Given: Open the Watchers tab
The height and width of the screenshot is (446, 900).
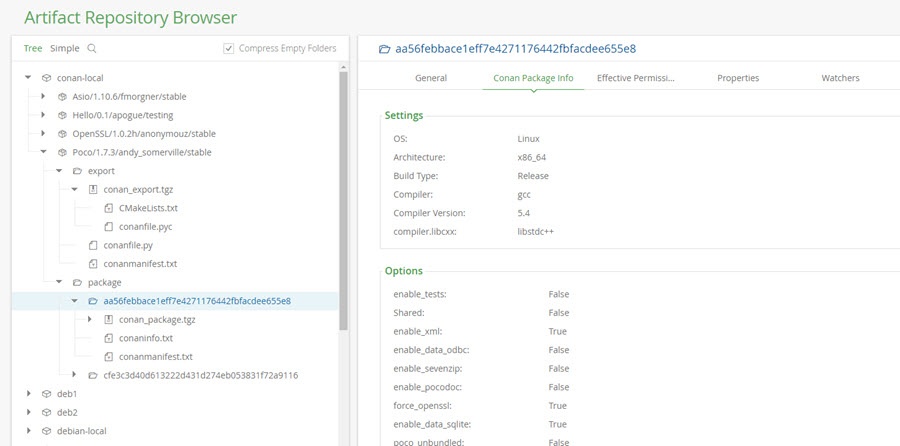Looking at the screenshot, I should pos(840,78).
